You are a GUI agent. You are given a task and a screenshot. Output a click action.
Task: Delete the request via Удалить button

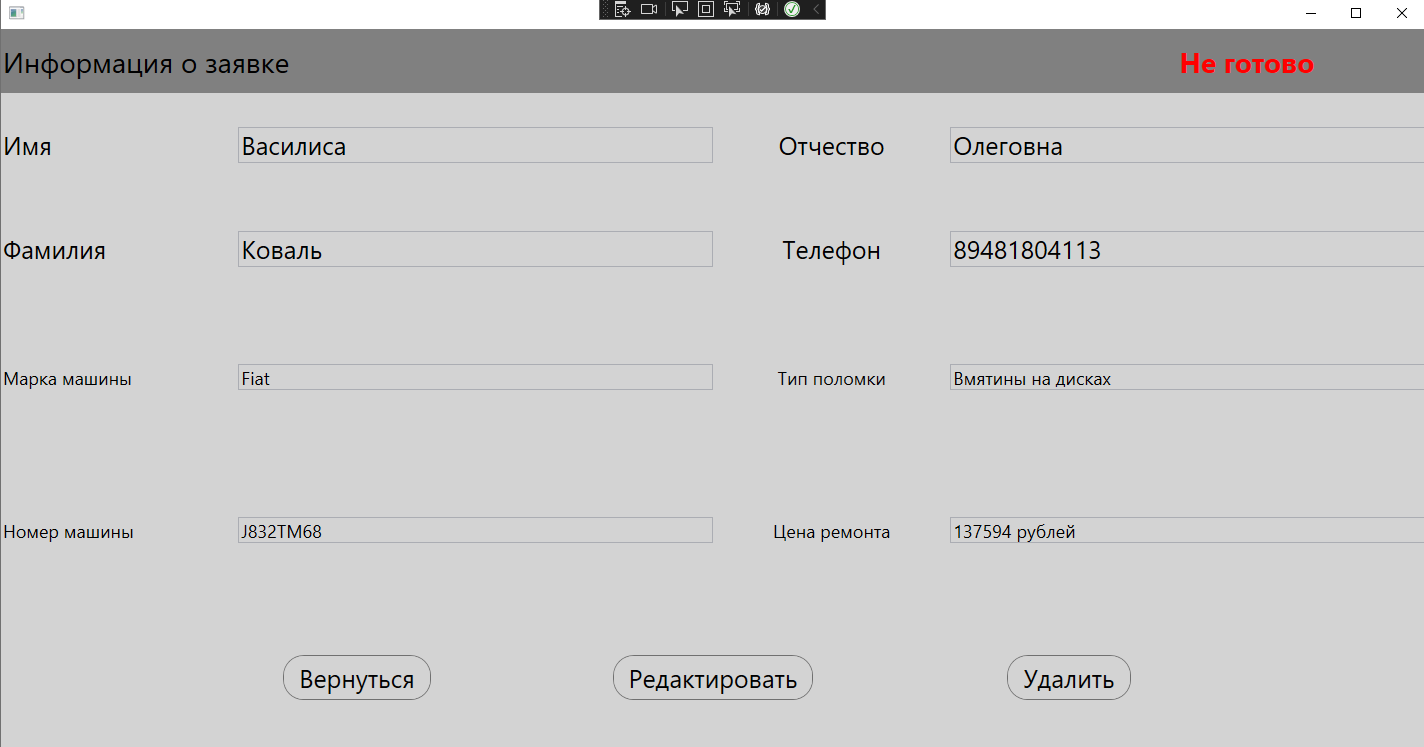pyautogui.click(x=1068, y=677)
